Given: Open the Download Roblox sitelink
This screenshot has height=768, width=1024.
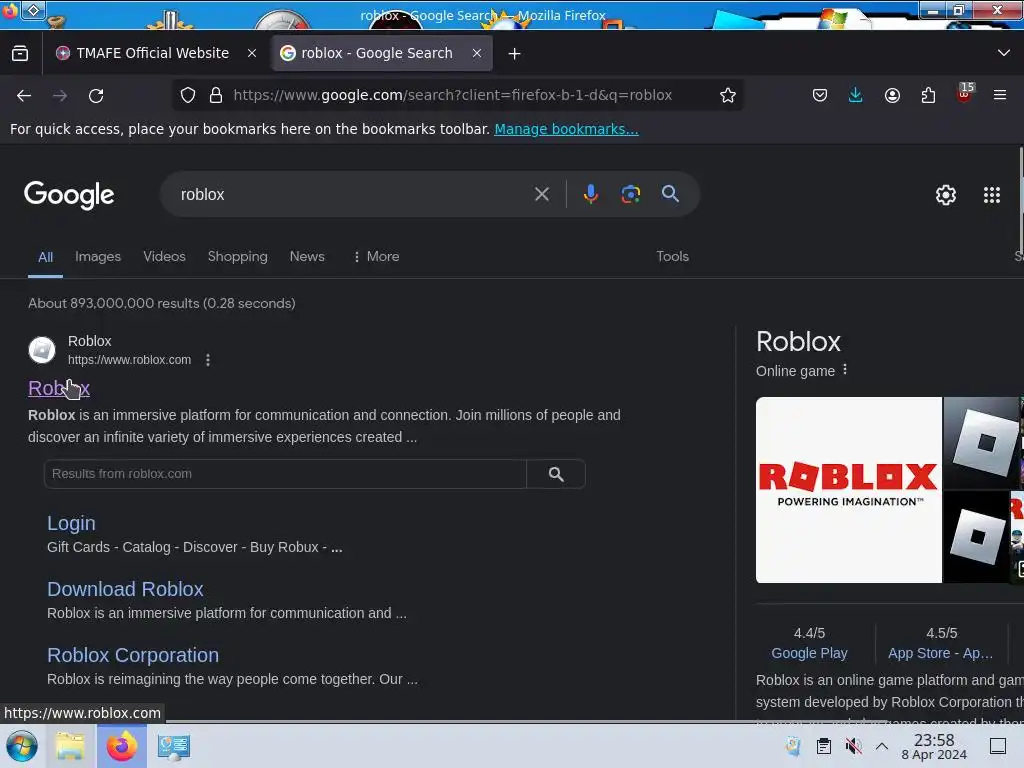Looking at the screenshot, I should click(x=125, y=589).
